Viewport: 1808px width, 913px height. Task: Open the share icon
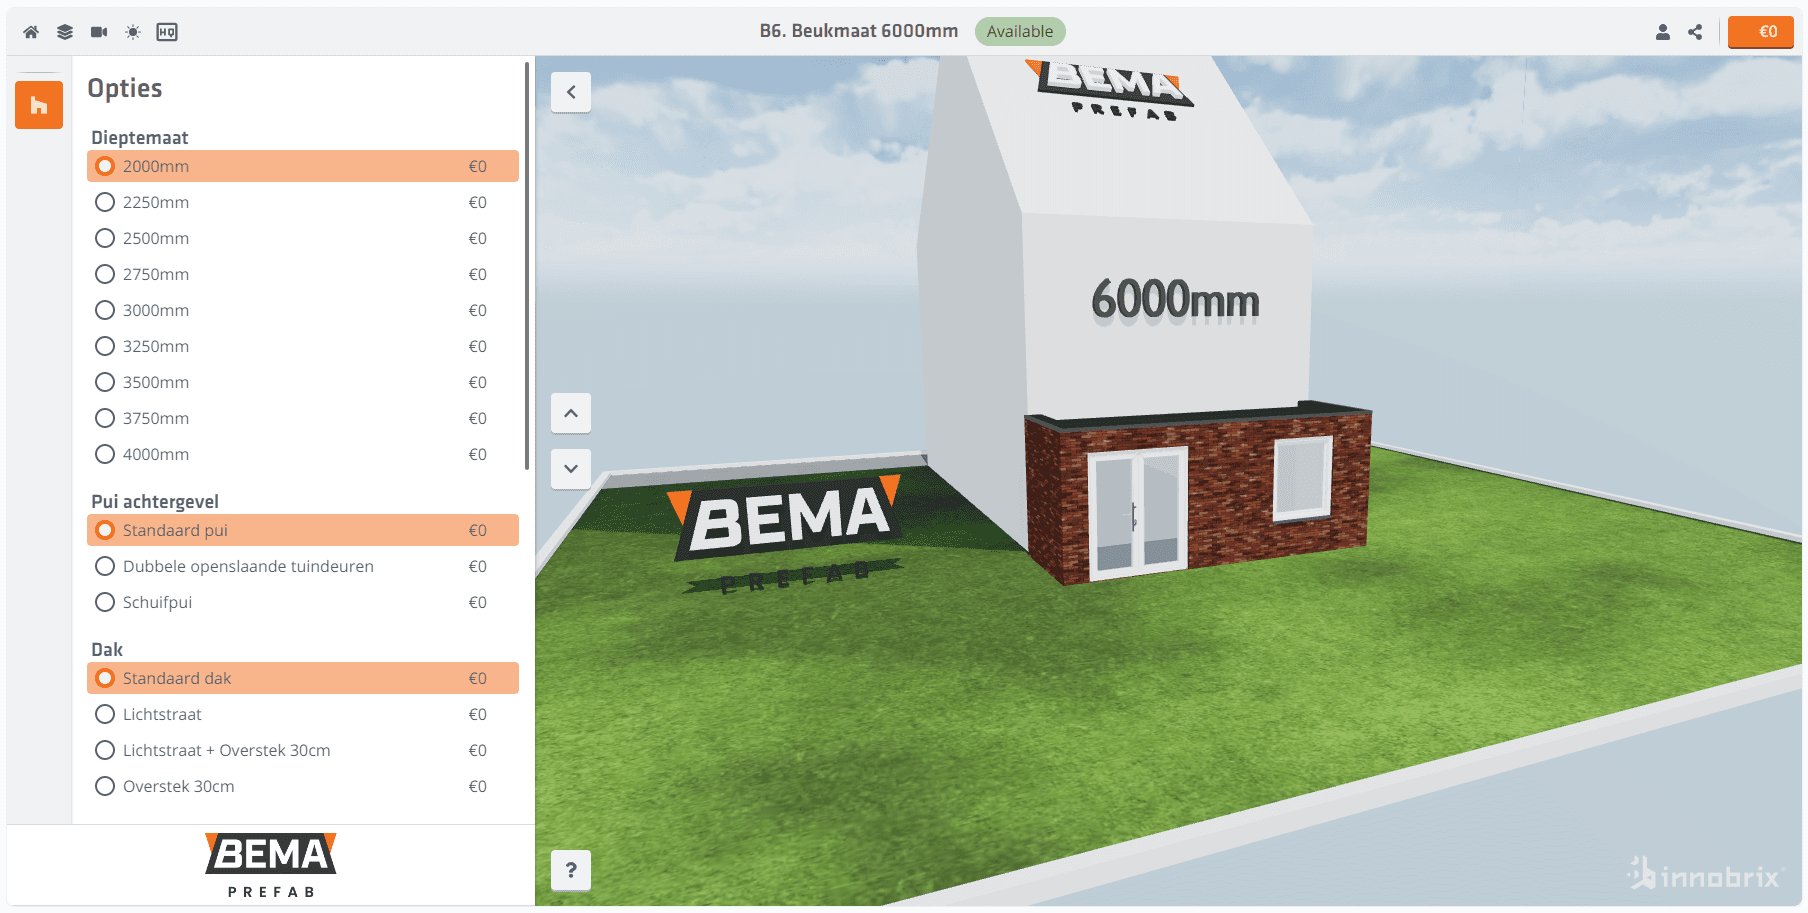1695,32
